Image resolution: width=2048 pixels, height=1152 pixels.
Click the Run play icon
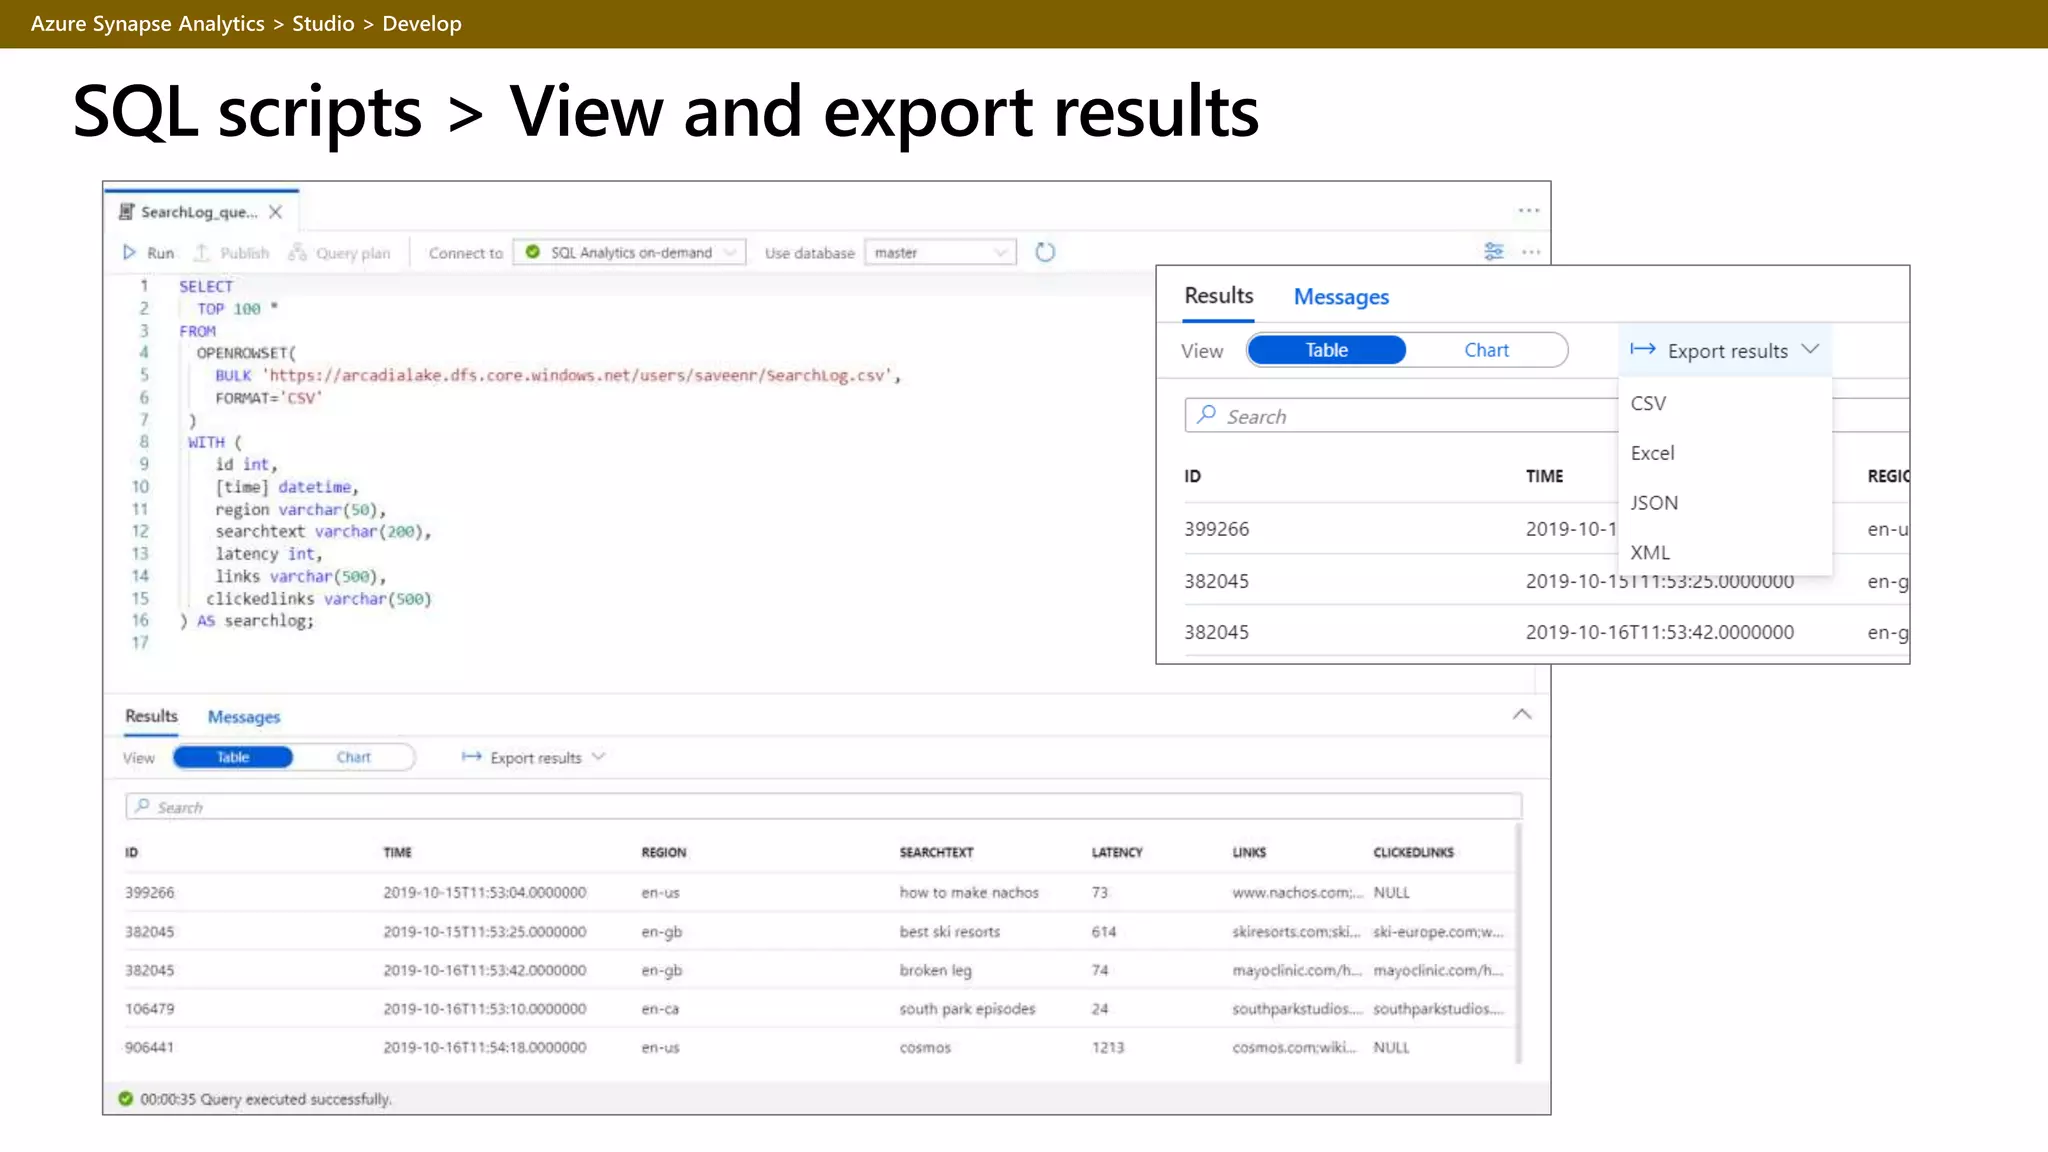pos(129,253)
